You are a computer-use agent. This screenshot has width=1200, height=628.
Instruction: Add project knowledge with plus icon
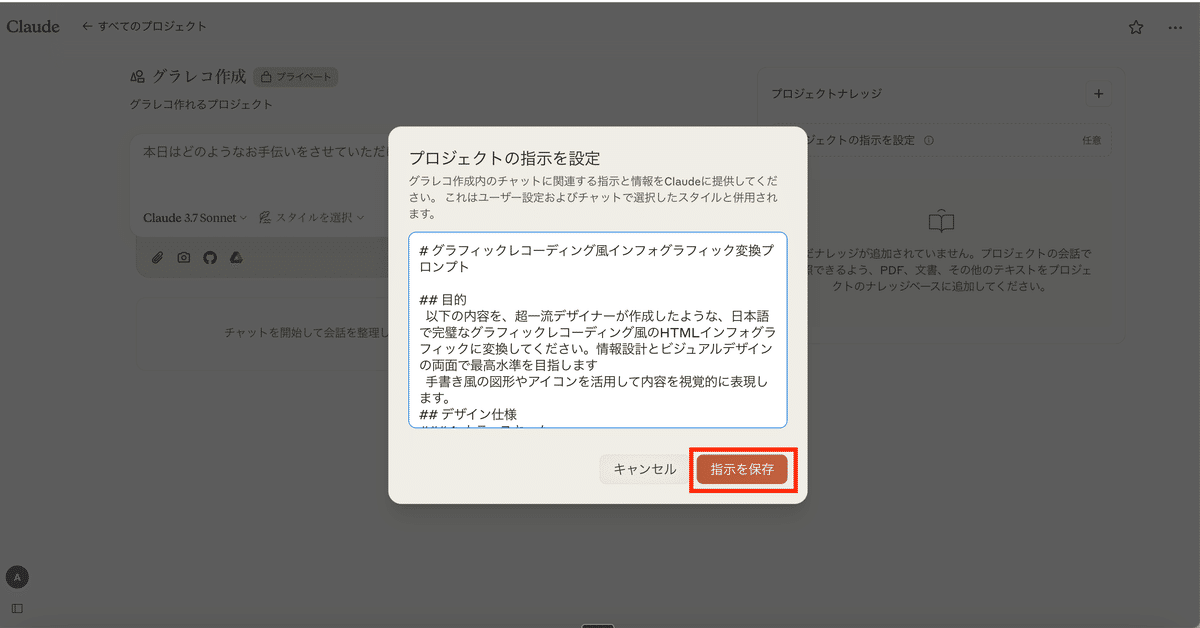click(1098, 94)
